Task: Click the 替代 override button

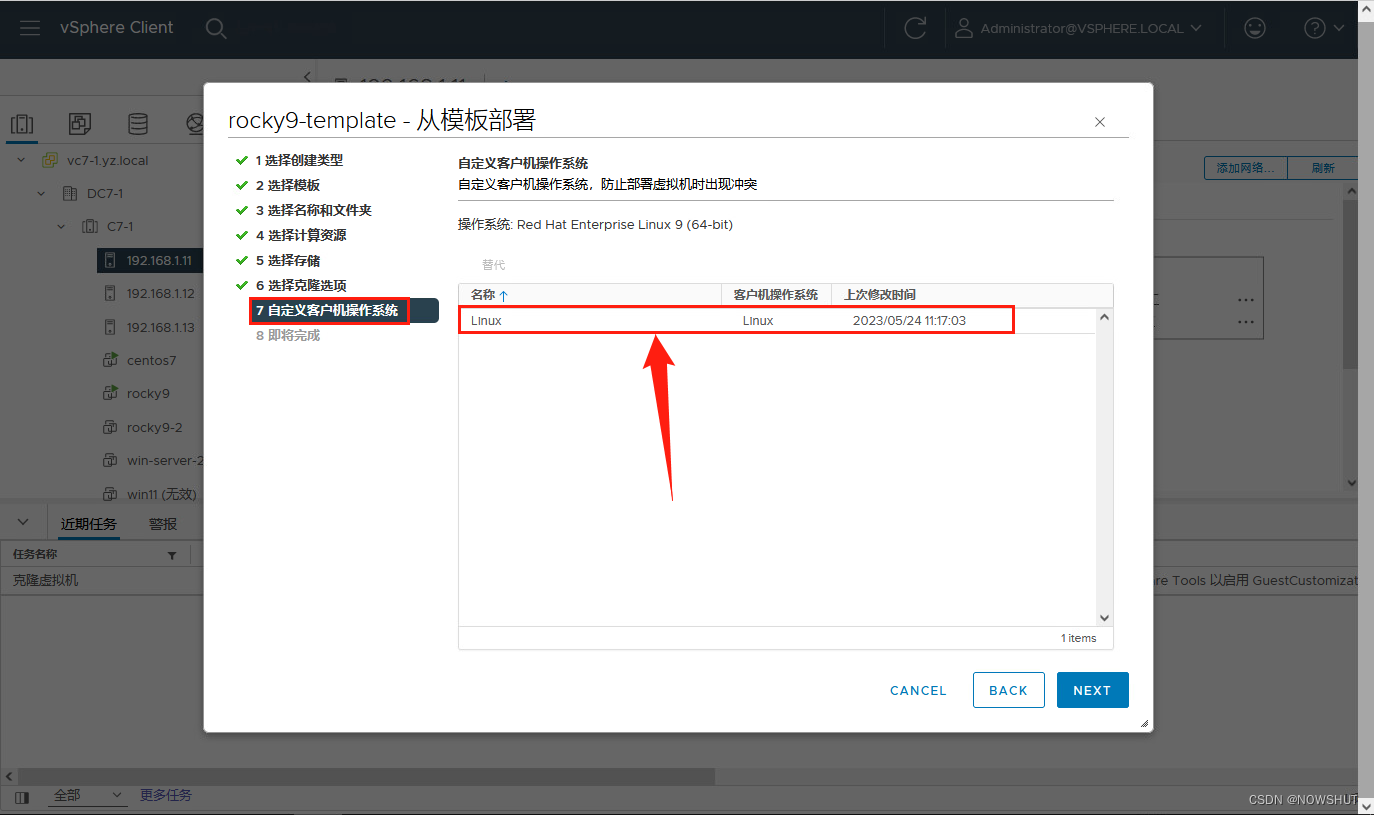Action: [494, 265]
